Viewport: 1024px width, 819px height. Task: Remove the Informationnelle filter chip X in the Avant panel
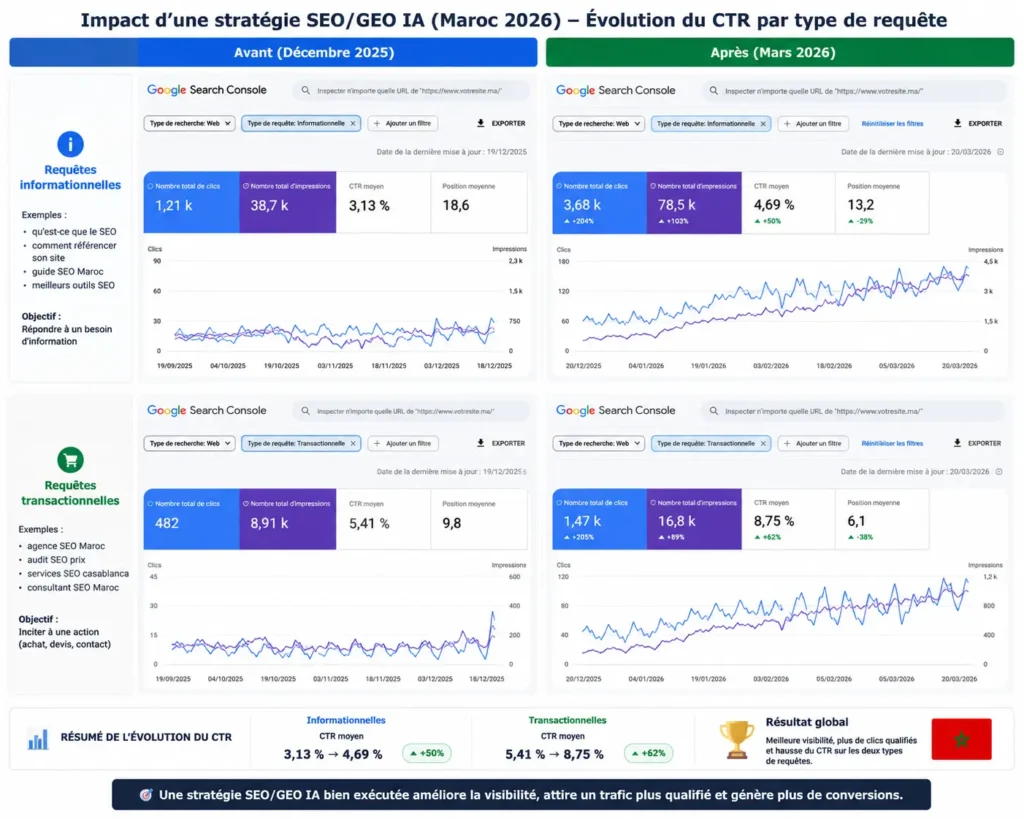[x=353, y=123]
